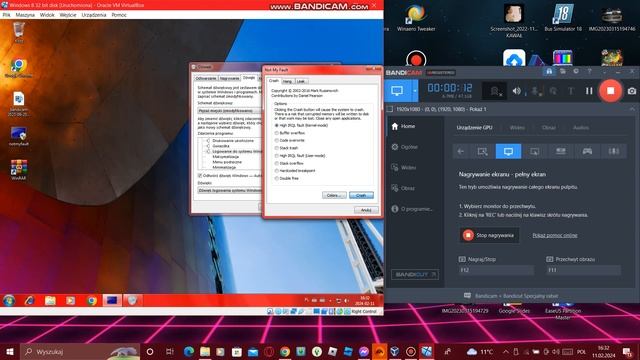
Task: Click the Bandicut promo button
Action: [415, 274]
